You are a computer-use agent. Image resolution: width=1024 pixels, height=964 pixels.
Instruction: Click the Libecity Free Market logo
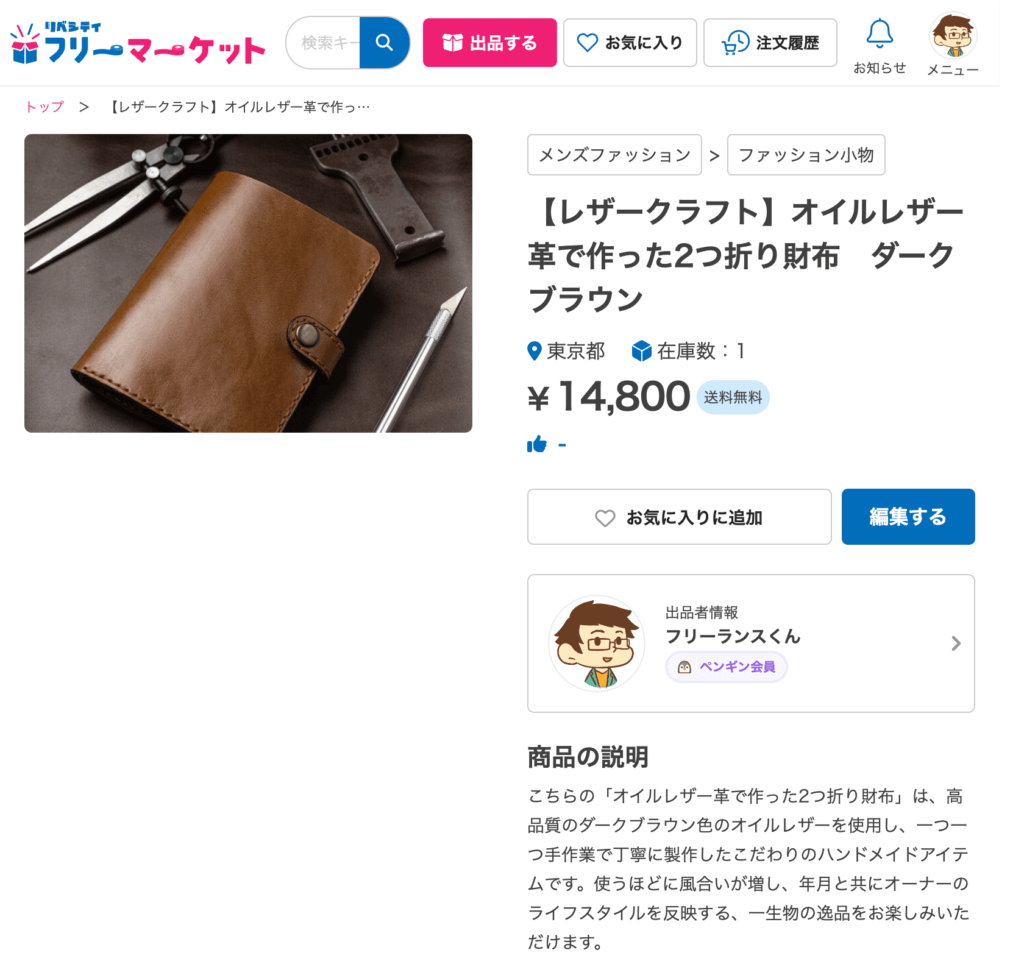138,44
